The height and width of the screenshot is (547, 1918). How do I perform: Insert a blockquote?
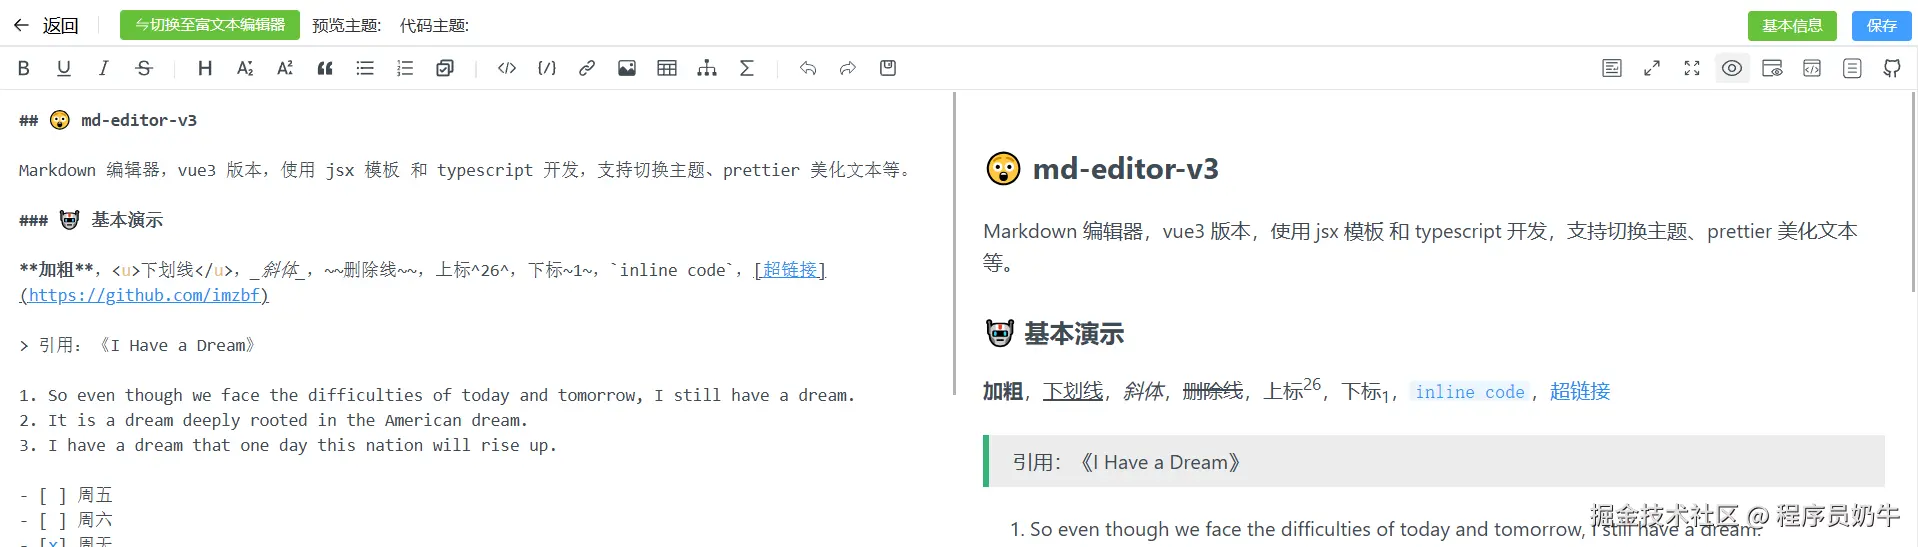point(325,68)
